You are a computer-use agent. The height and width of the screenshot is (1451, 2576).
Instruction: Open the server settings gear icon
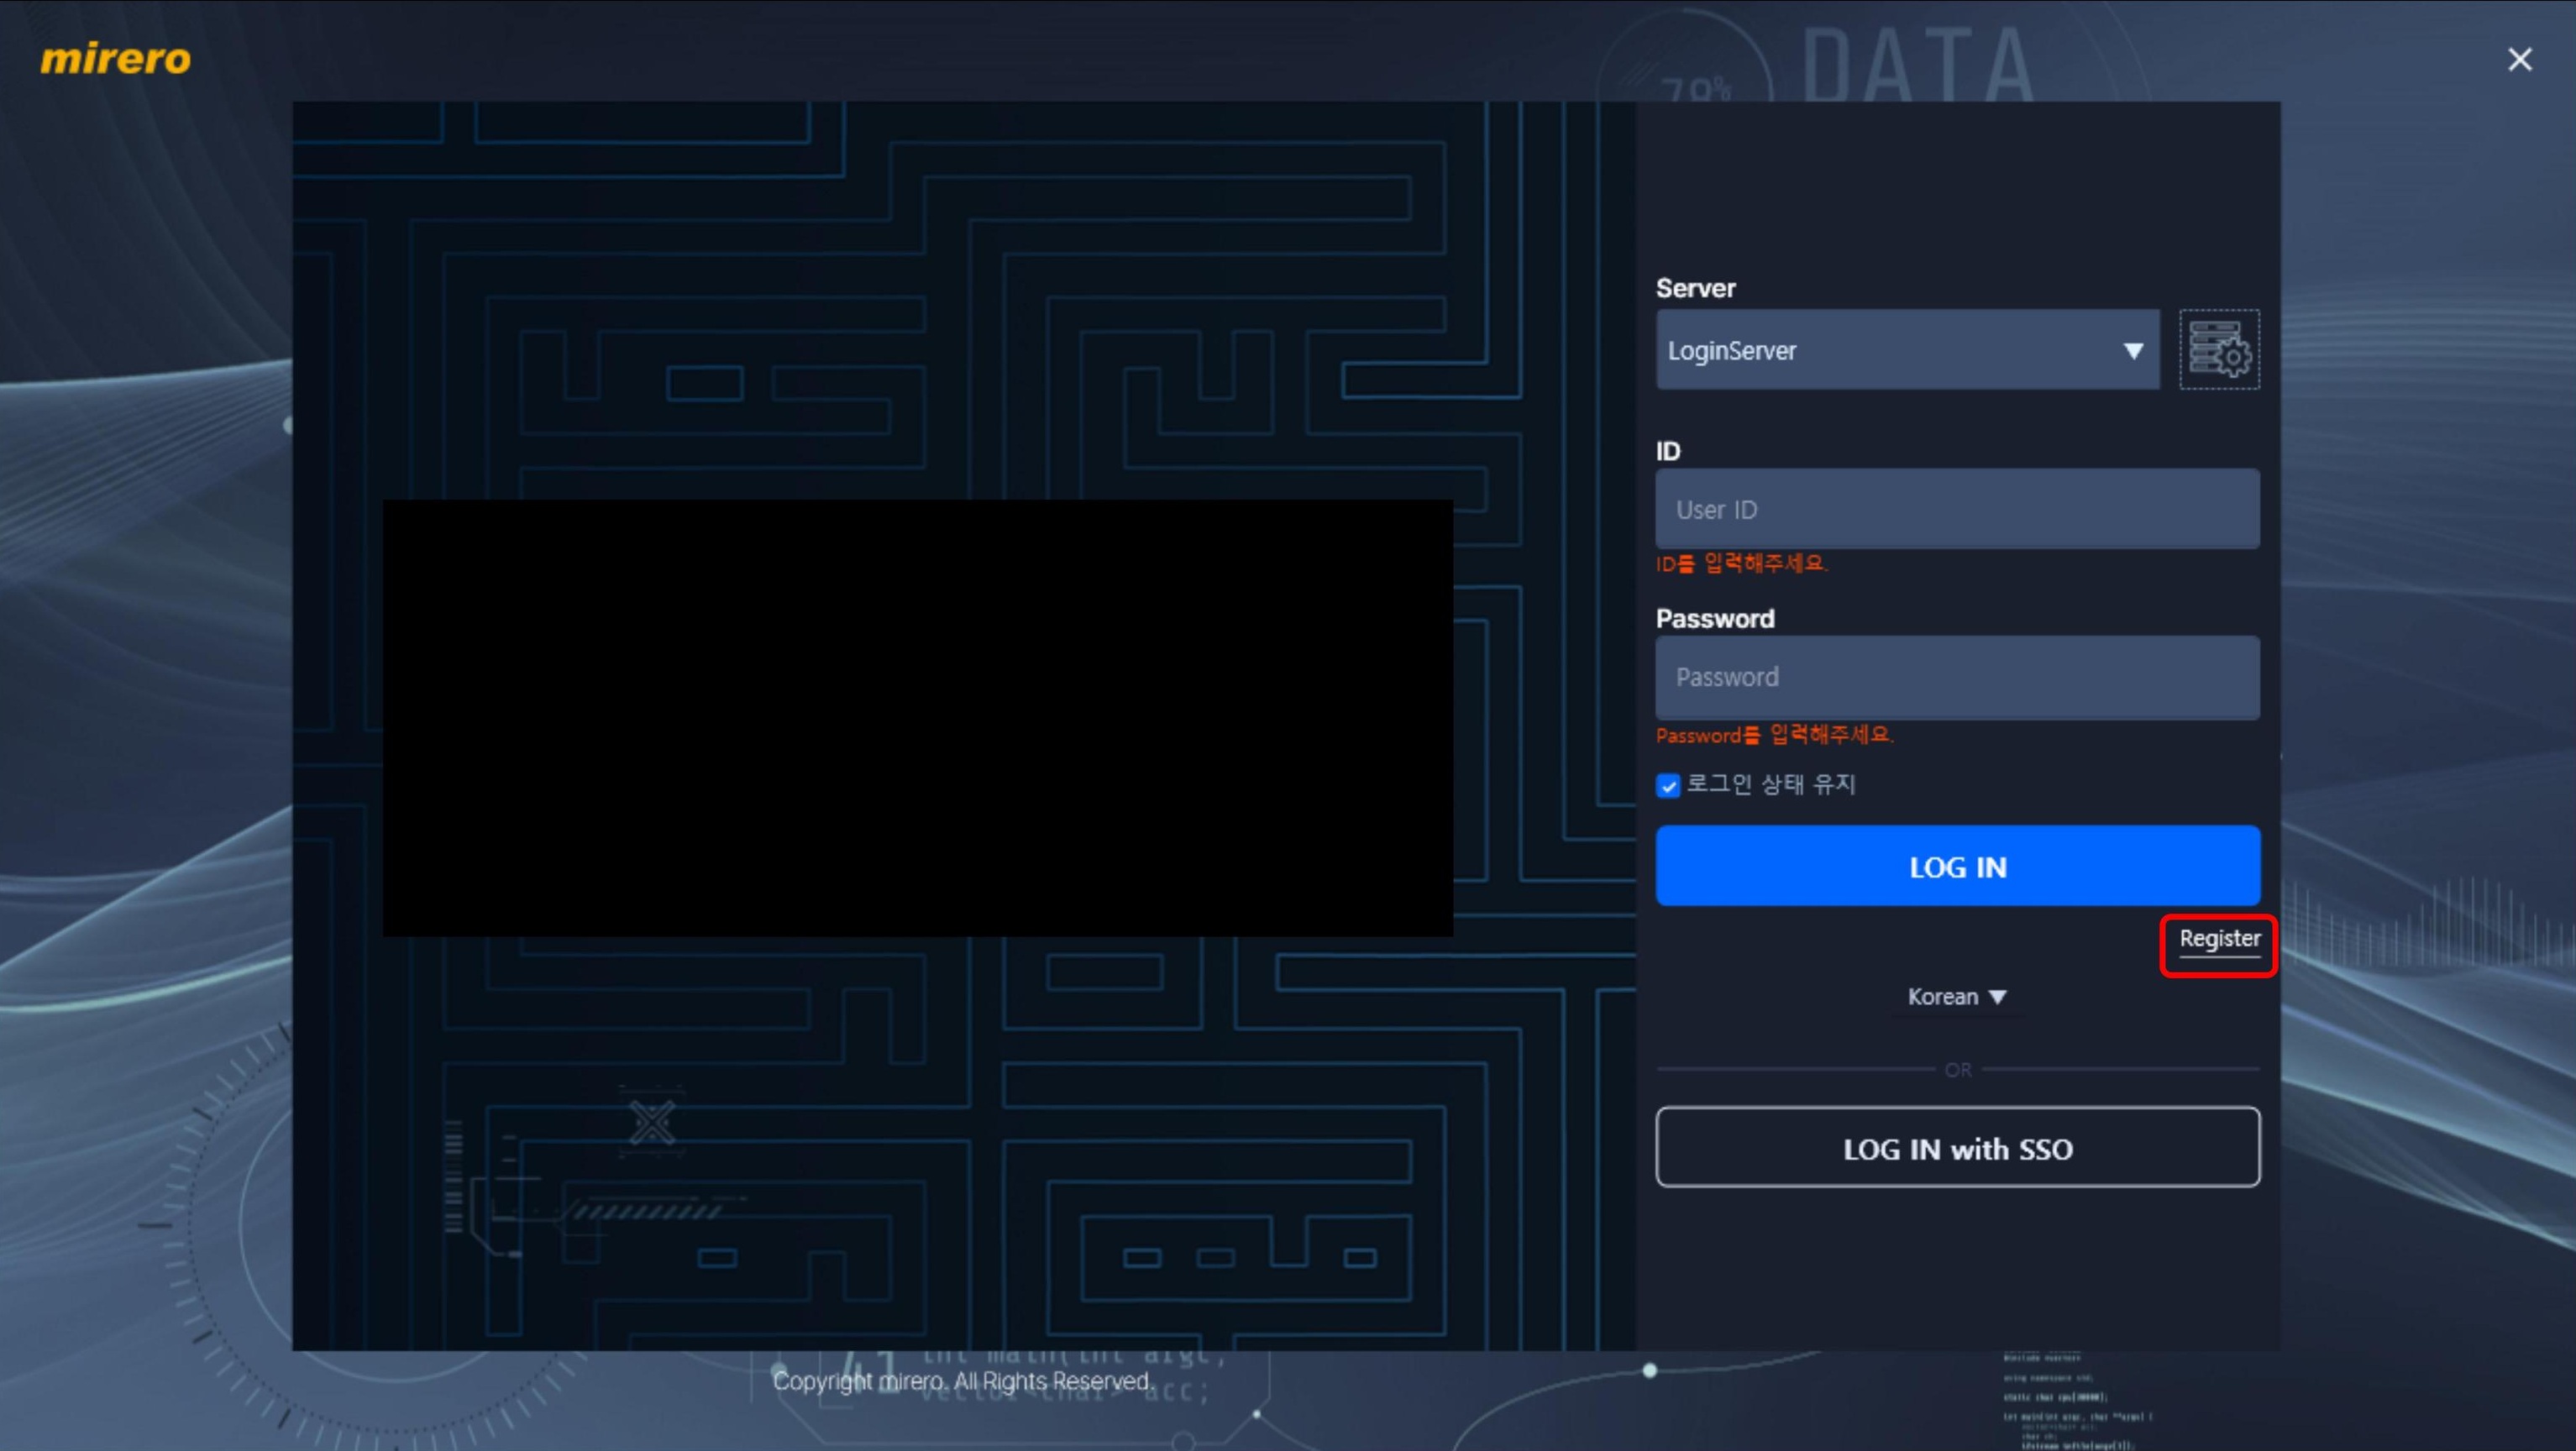click(x=2218, y=349)
